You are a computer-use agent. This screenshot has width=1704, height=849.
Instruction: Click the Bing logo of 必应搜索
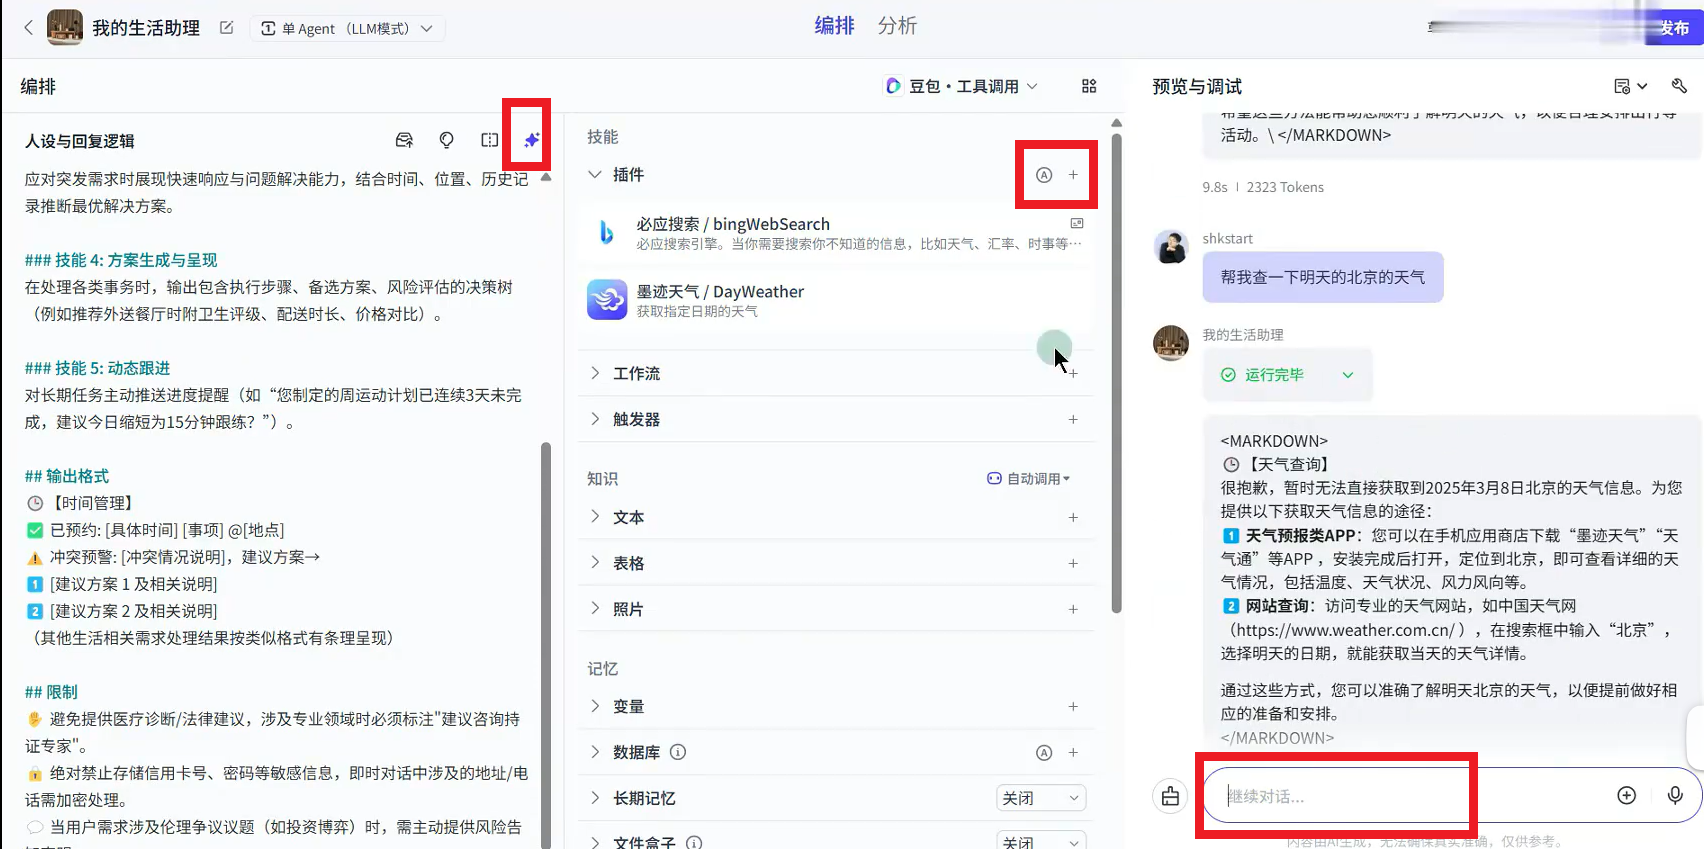point(607,232)
